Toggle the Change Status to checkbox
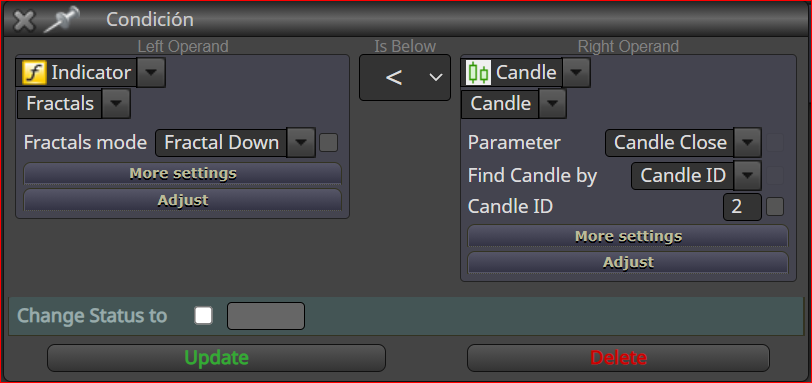Screen dimensions: 812x383 204,315
